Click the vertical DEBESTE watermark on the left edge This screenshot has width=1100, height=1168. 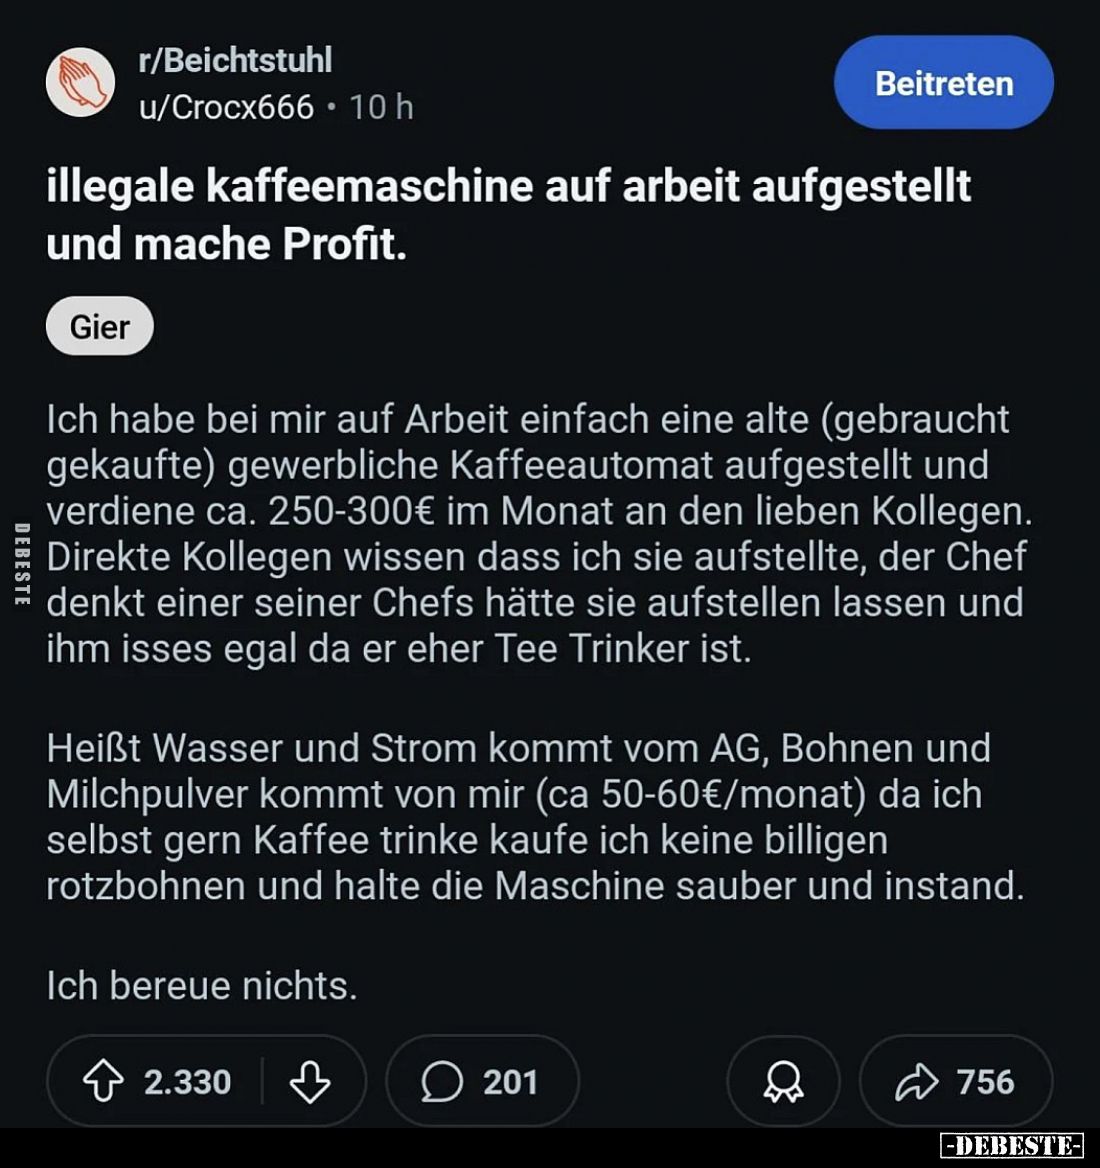click(x=21, y=563)
